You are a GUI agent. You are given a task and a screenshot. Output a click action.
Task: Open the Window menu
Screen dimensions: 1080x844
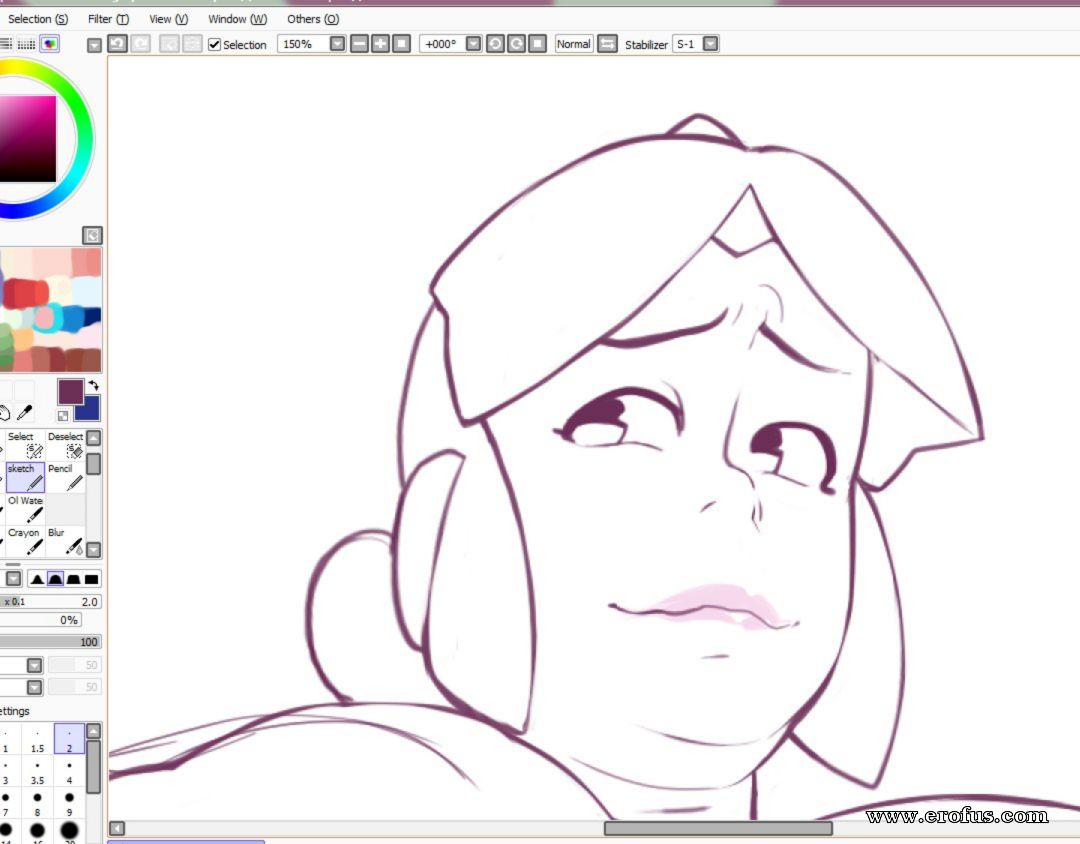[x=238, y=19]
